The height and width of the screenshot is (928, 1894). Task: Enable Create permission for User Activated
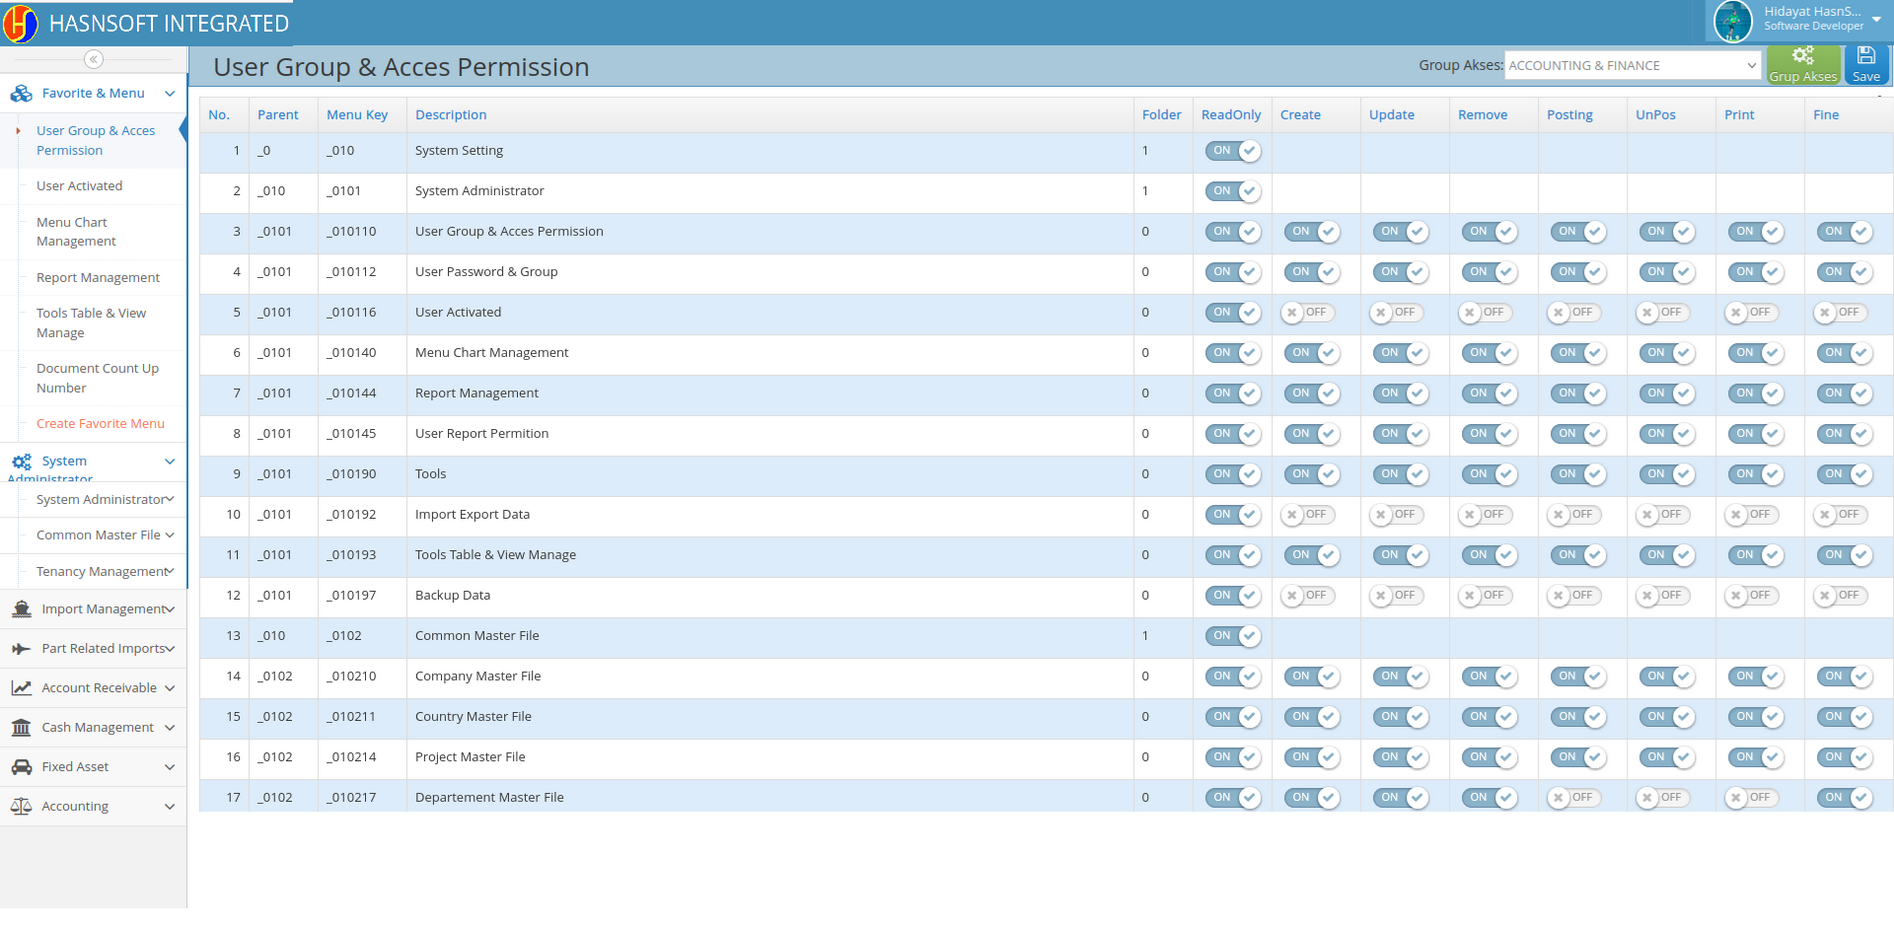click(1307, 313)
